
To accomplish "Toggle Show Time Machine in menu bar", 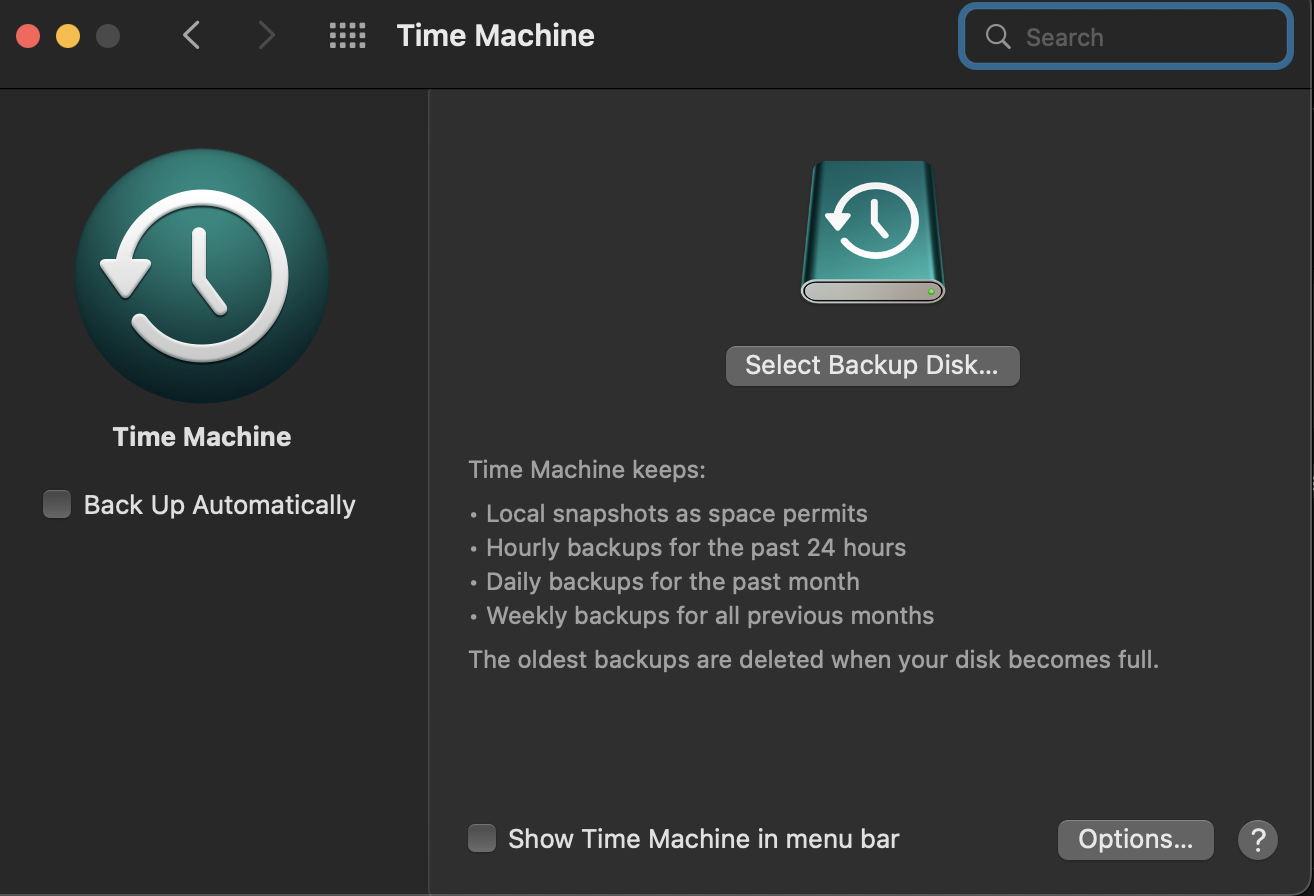I will coord(482,838).
